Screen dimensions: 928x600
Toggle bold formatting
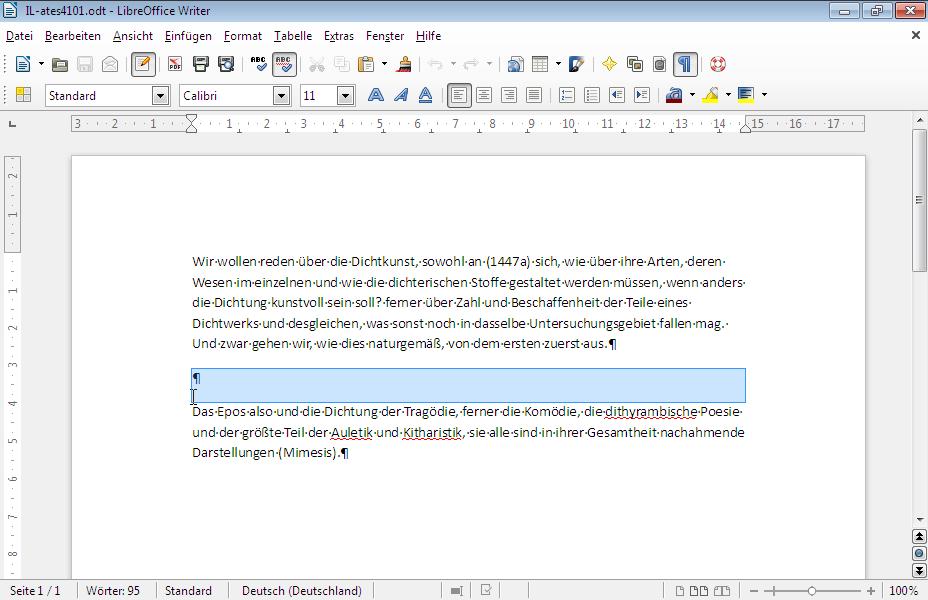[376, 95]
